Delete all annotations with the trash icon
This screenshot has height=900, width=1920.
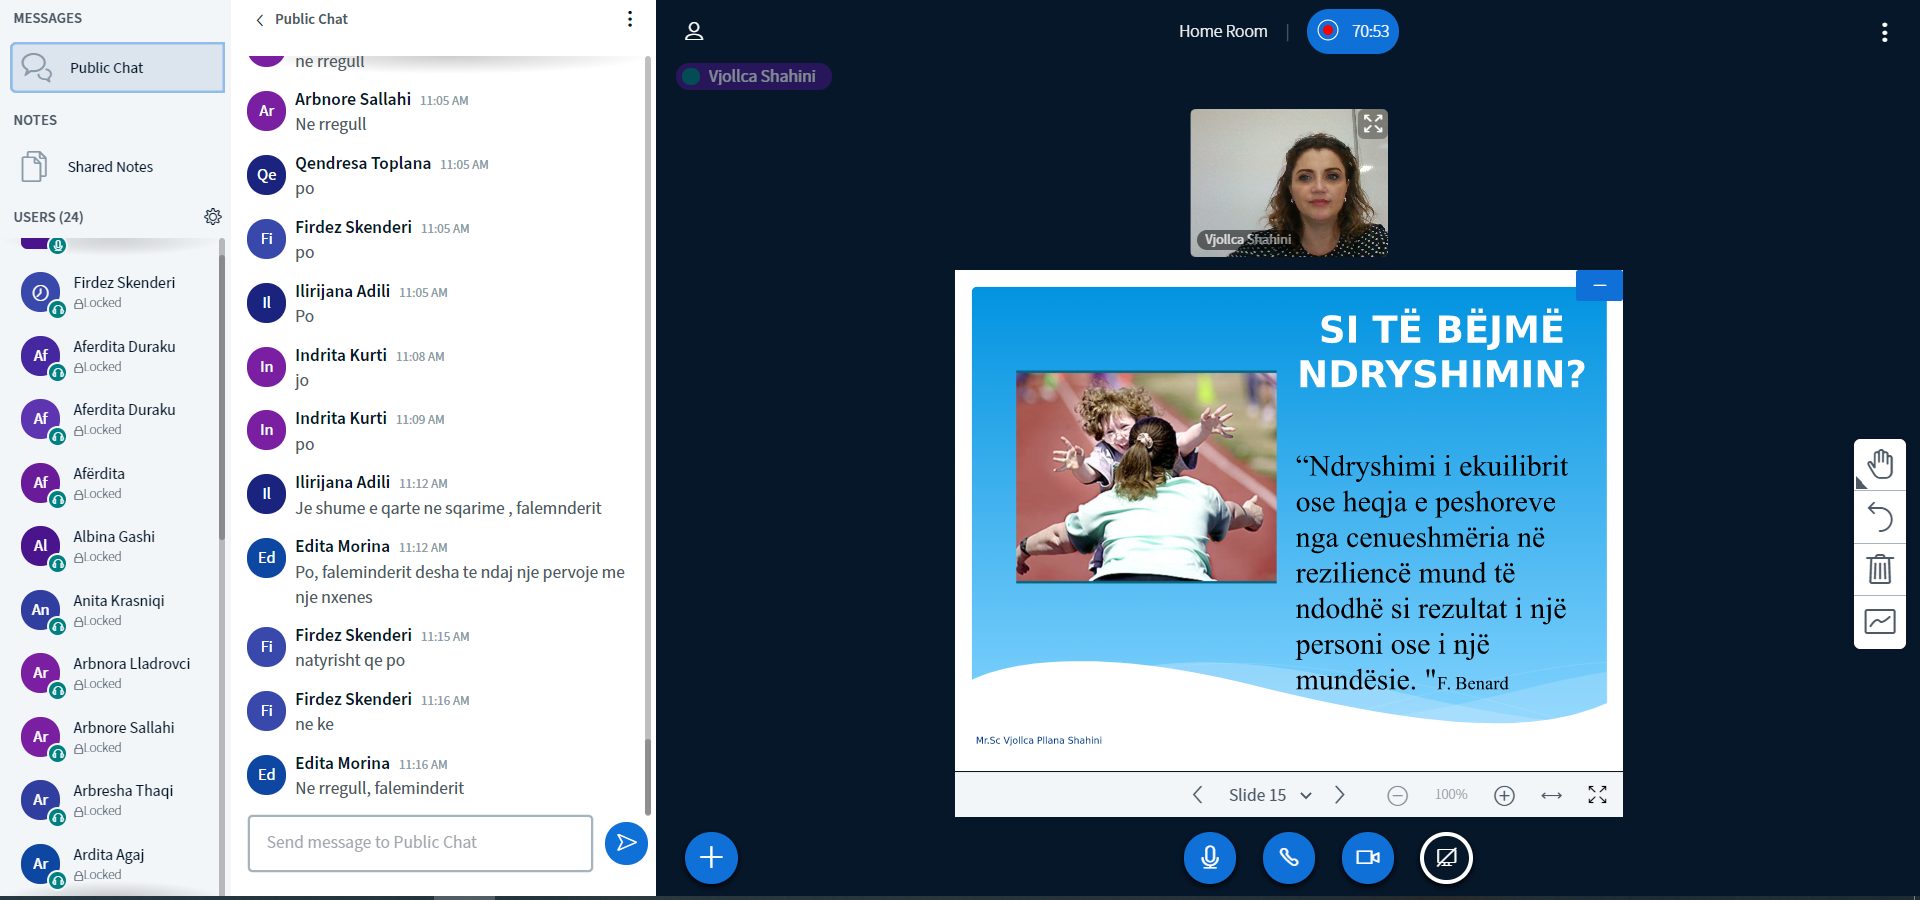point(1880,569)
